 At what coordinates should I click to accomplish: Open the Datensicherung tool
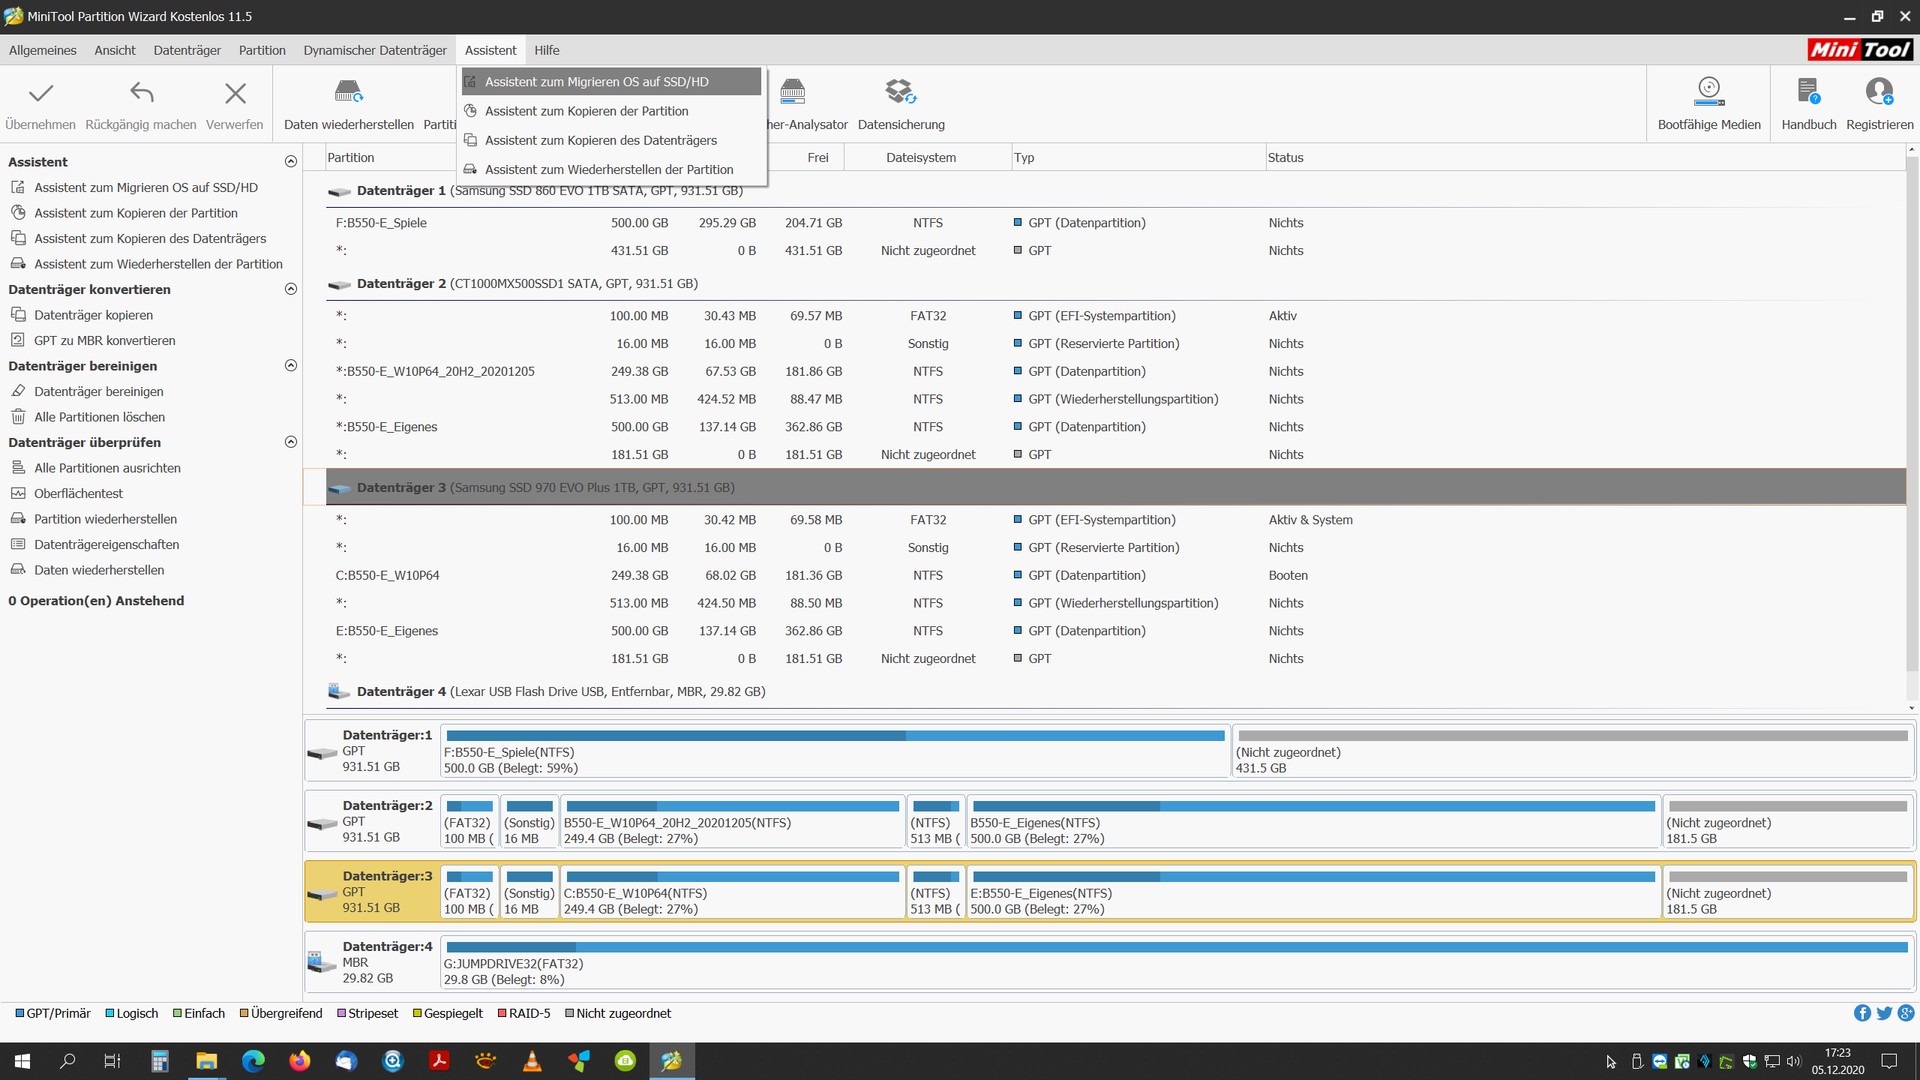tap(900, 94)
